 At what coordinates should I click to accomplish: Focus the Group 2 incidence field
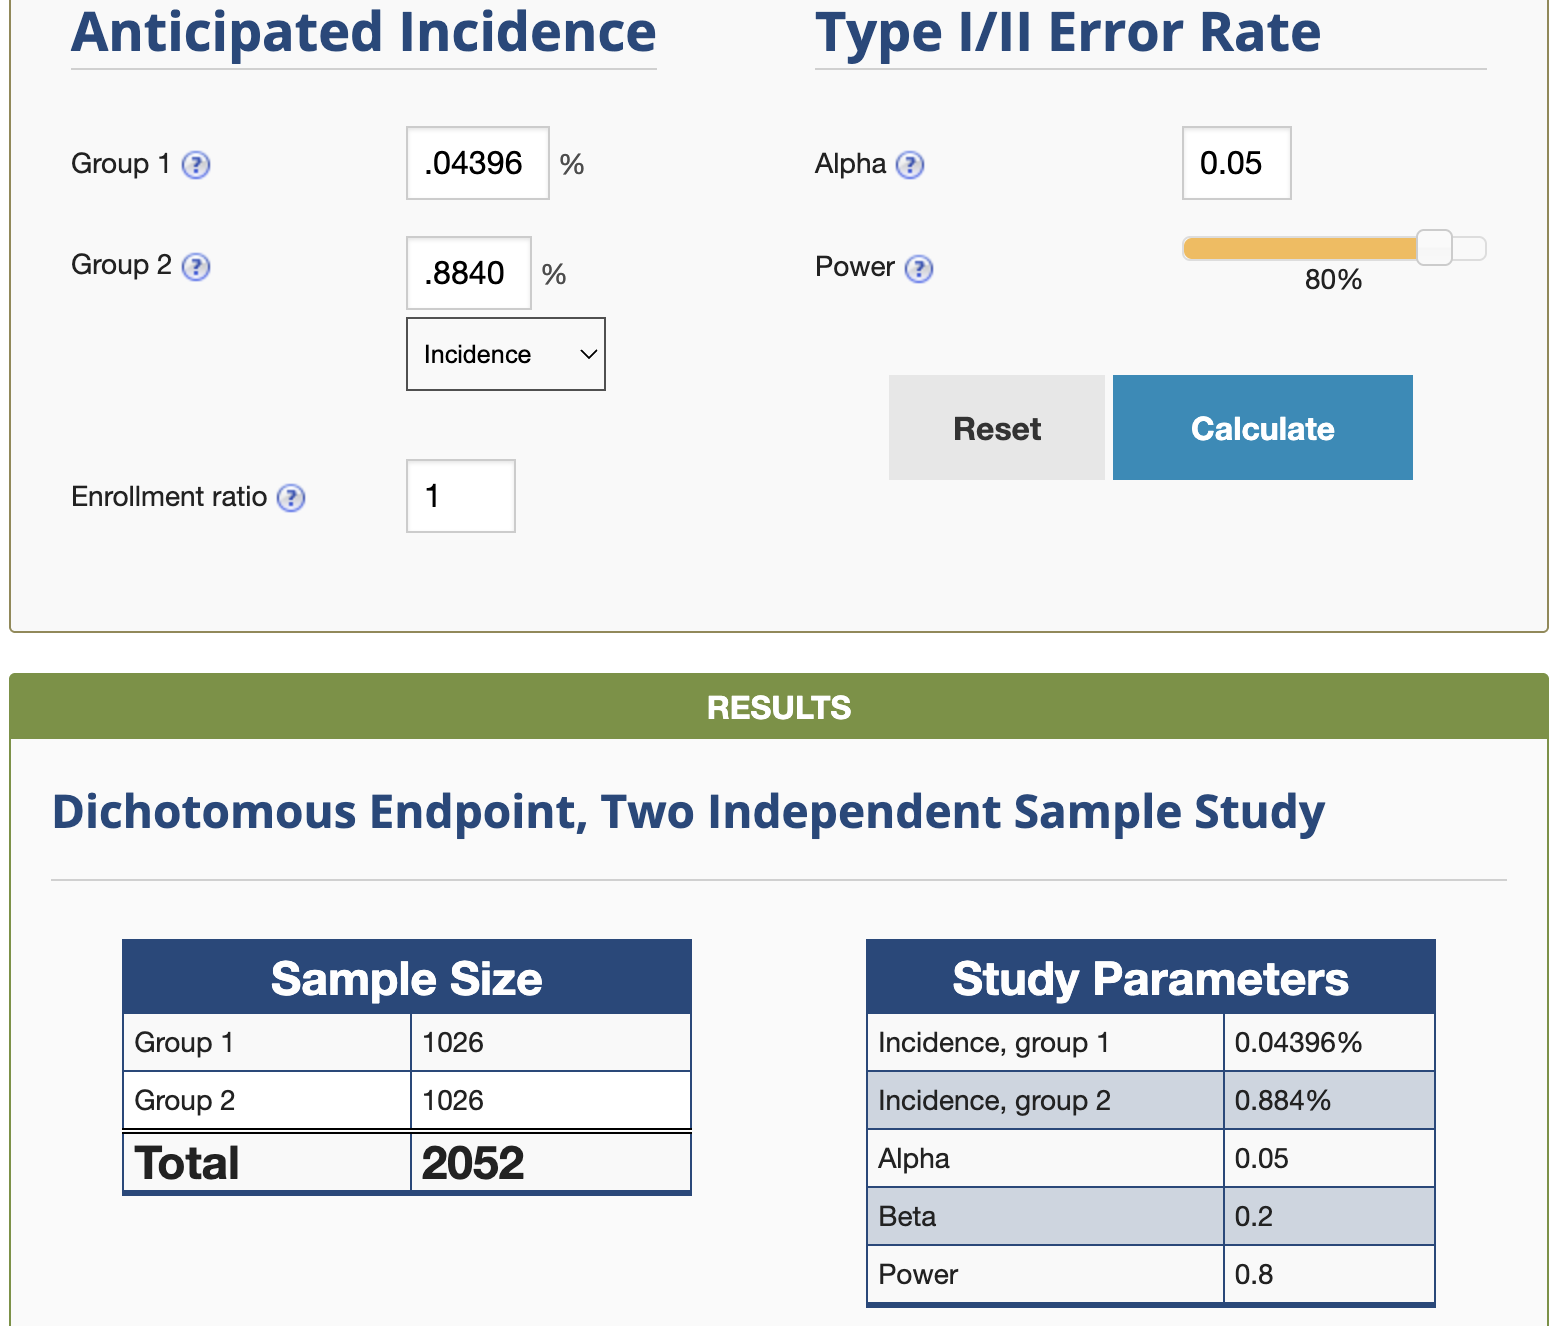click(468, 273)
